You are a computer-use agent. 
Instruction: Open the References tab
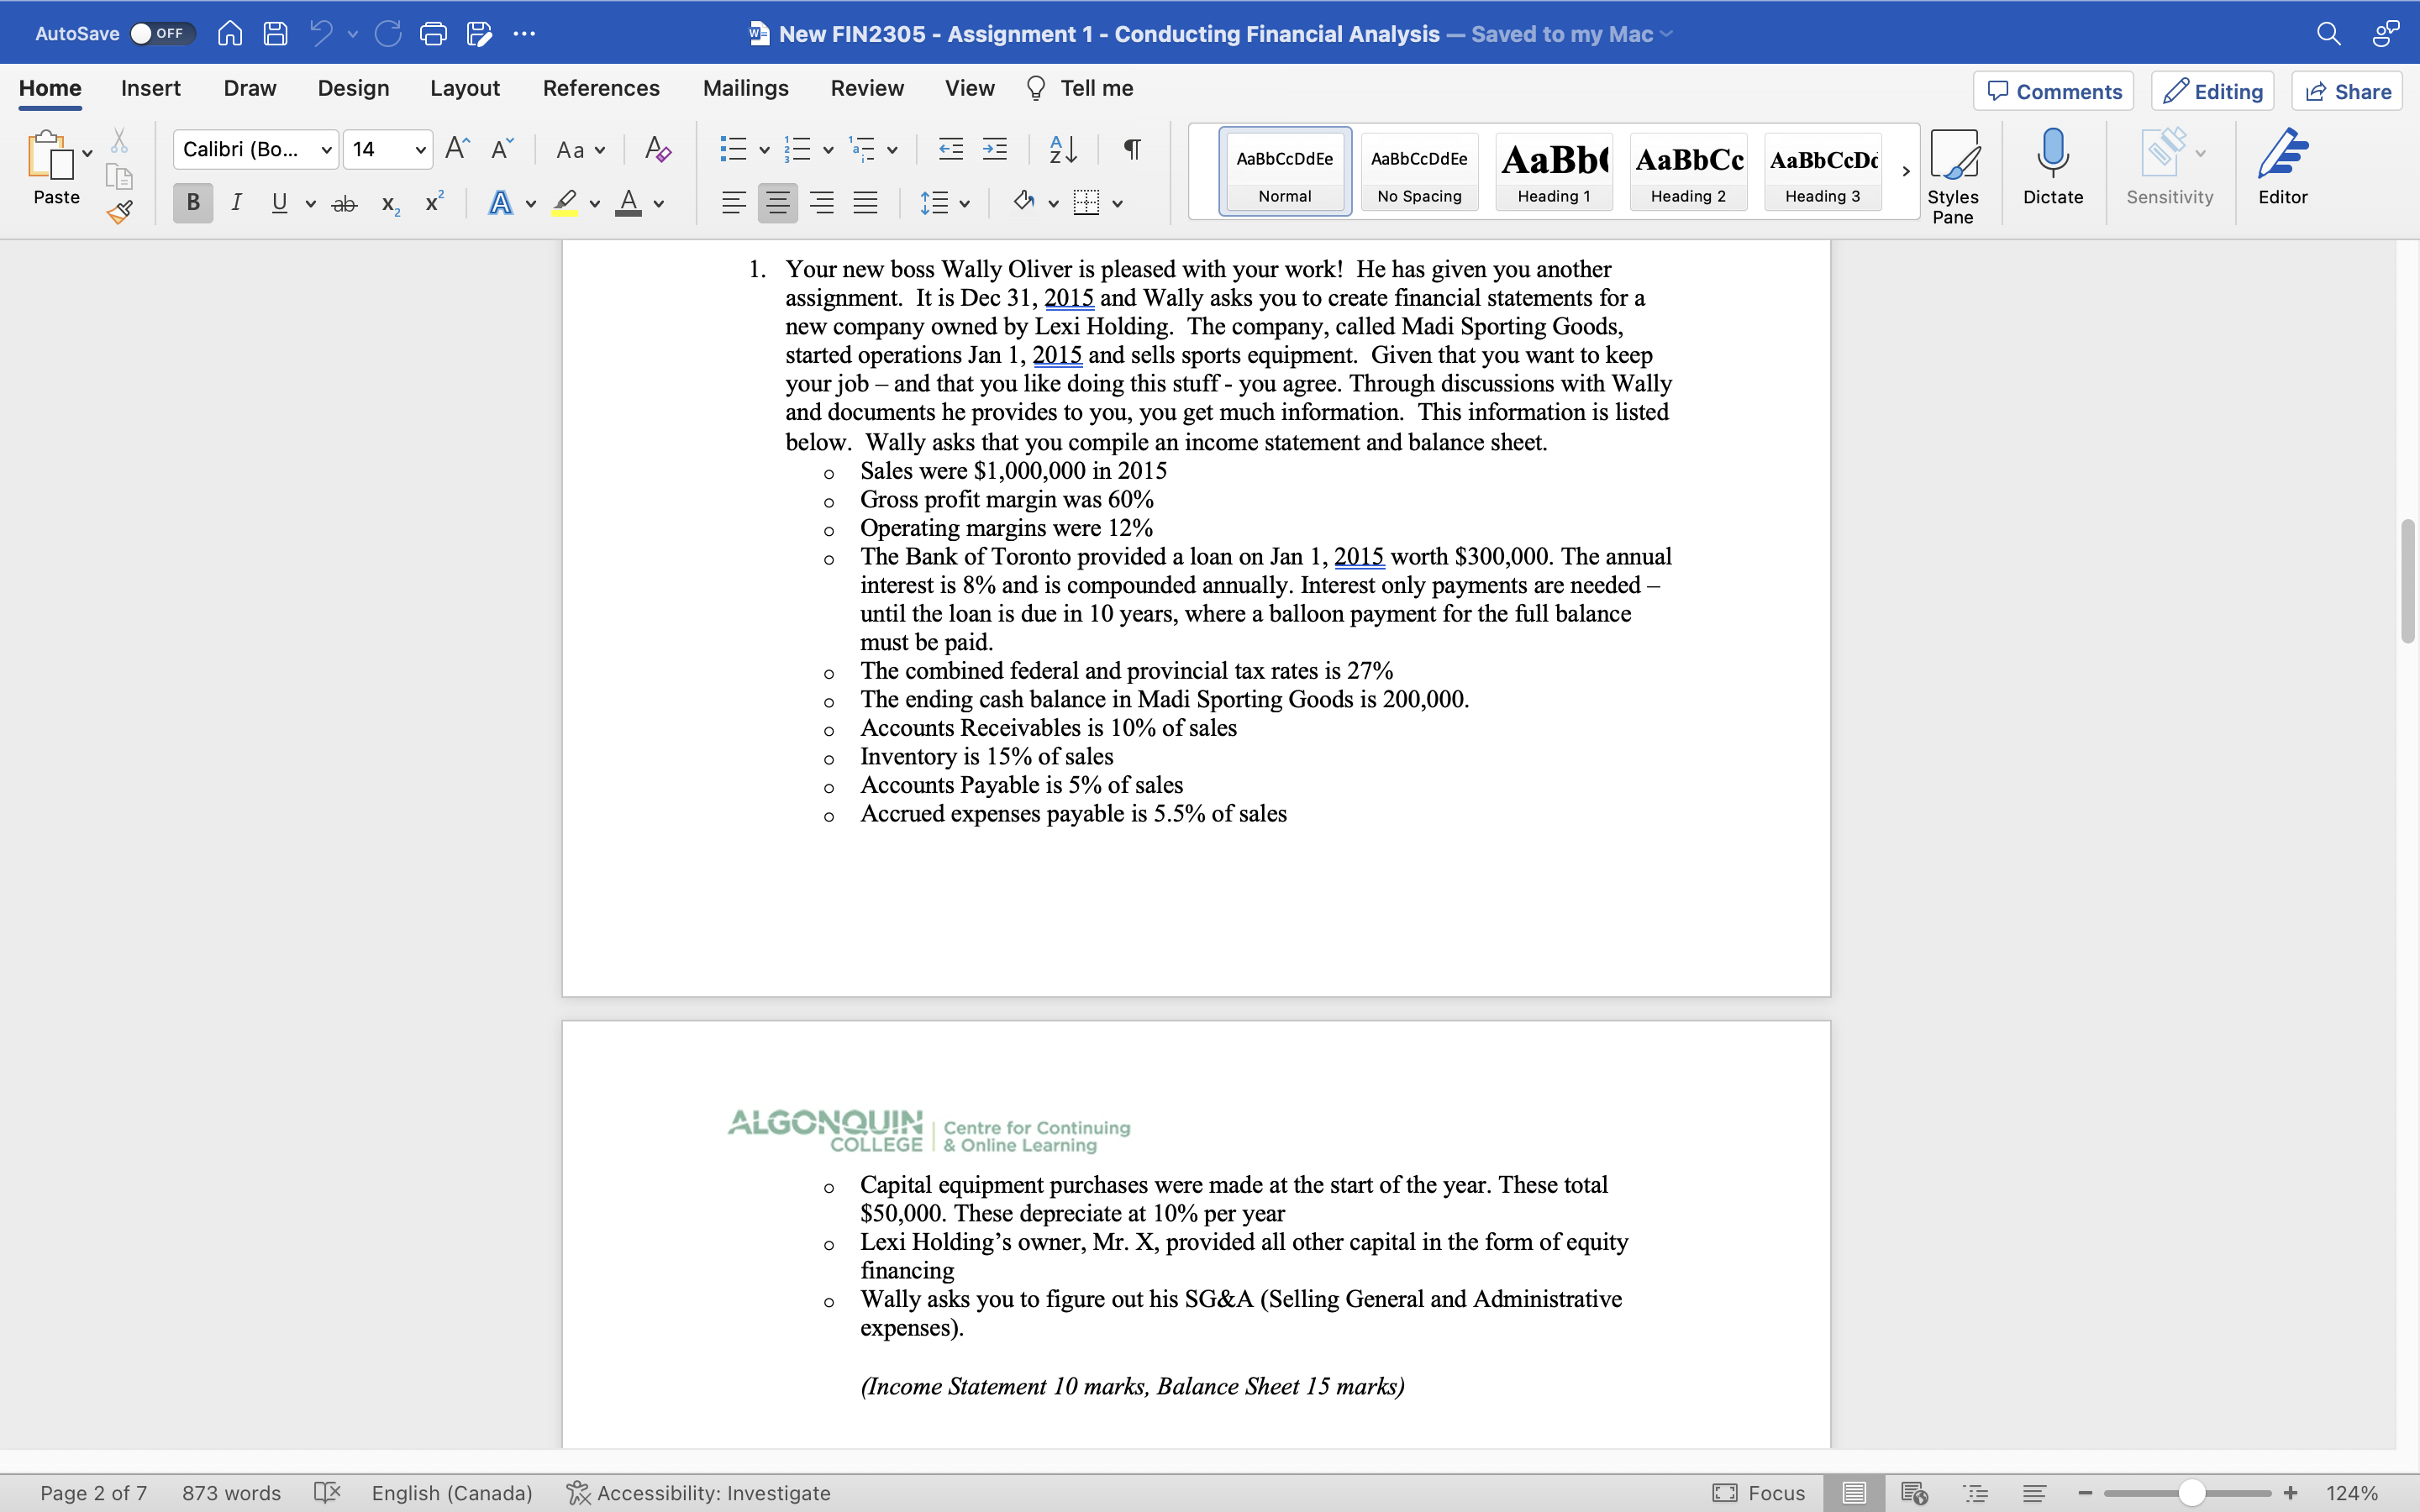pyautogui.click(x=600, y=89)
